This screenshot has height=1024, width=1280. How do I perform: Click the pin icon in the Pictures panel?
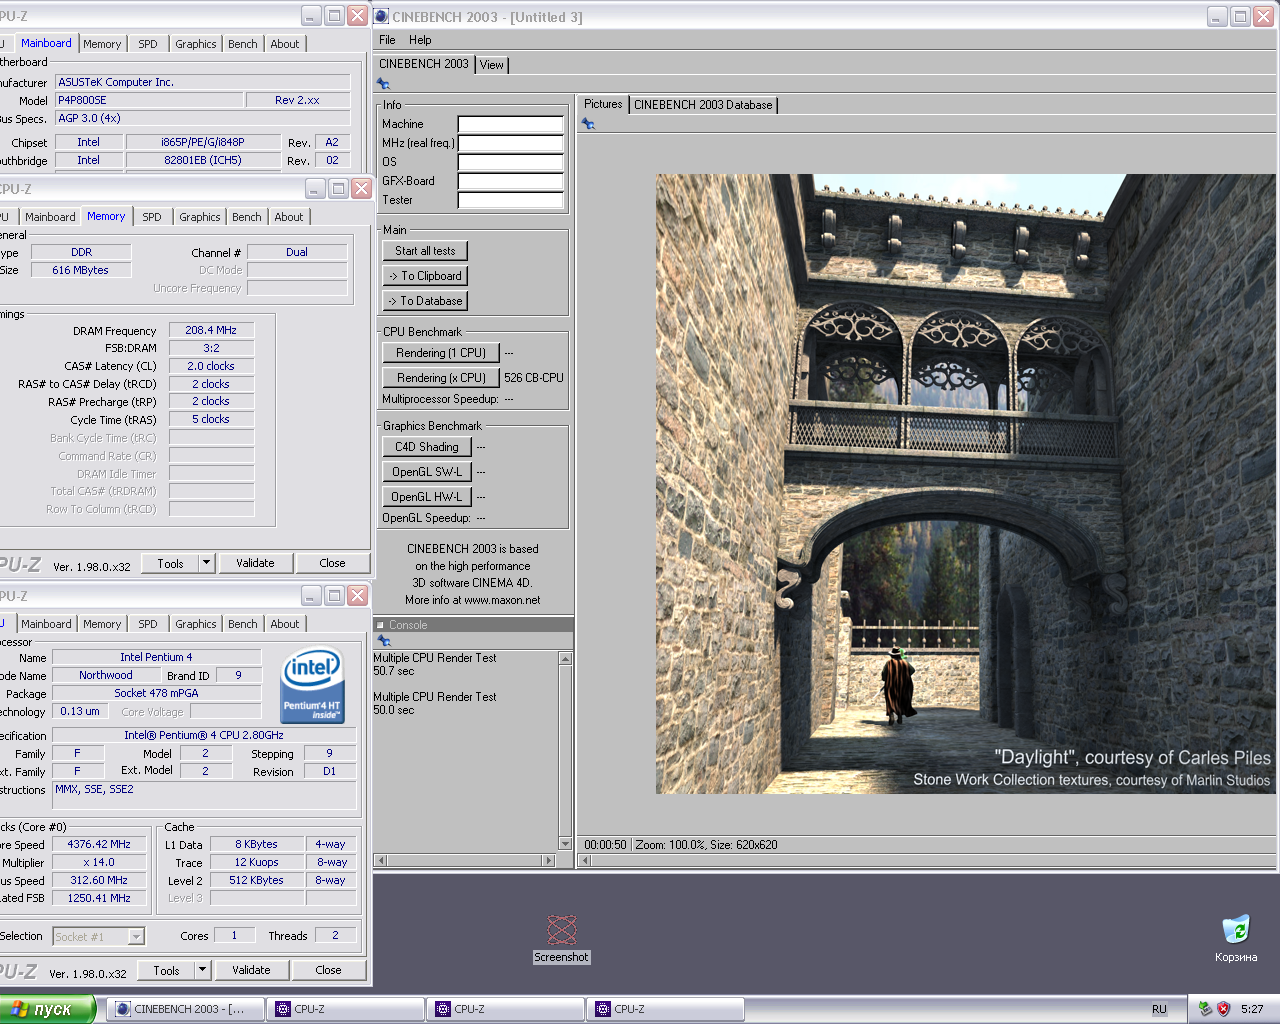coord(588,124)
